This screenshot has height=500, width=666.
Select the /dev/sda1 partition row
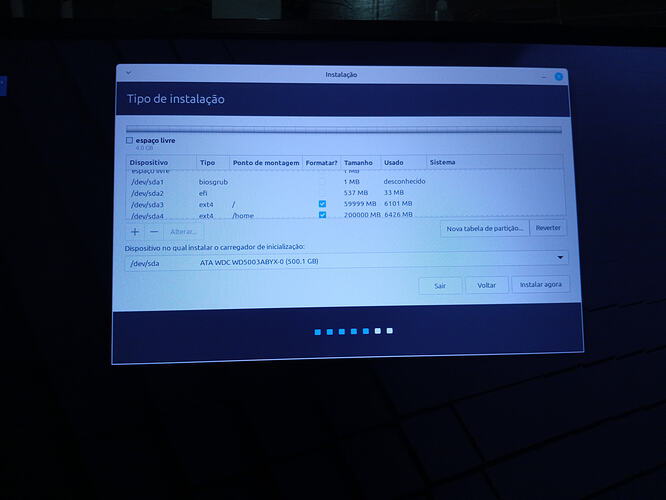[x=346, y=182]
